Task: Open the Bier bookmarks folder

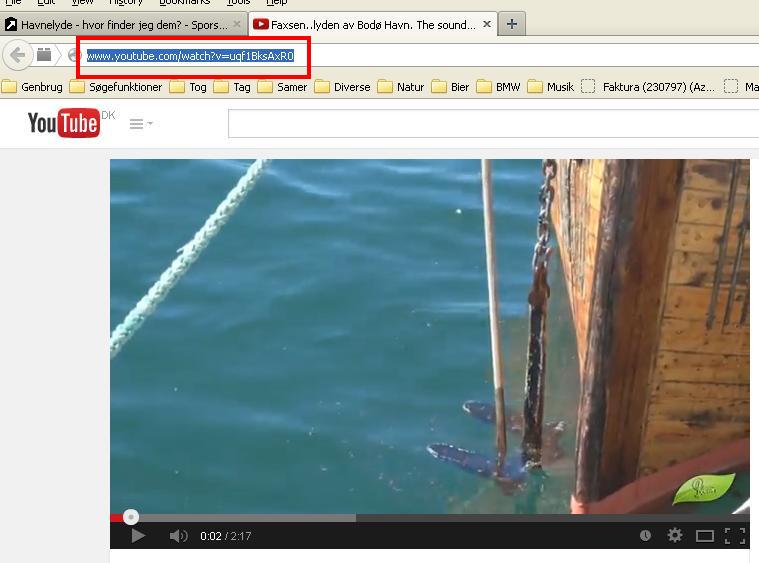Action: [x=450, y=87]
